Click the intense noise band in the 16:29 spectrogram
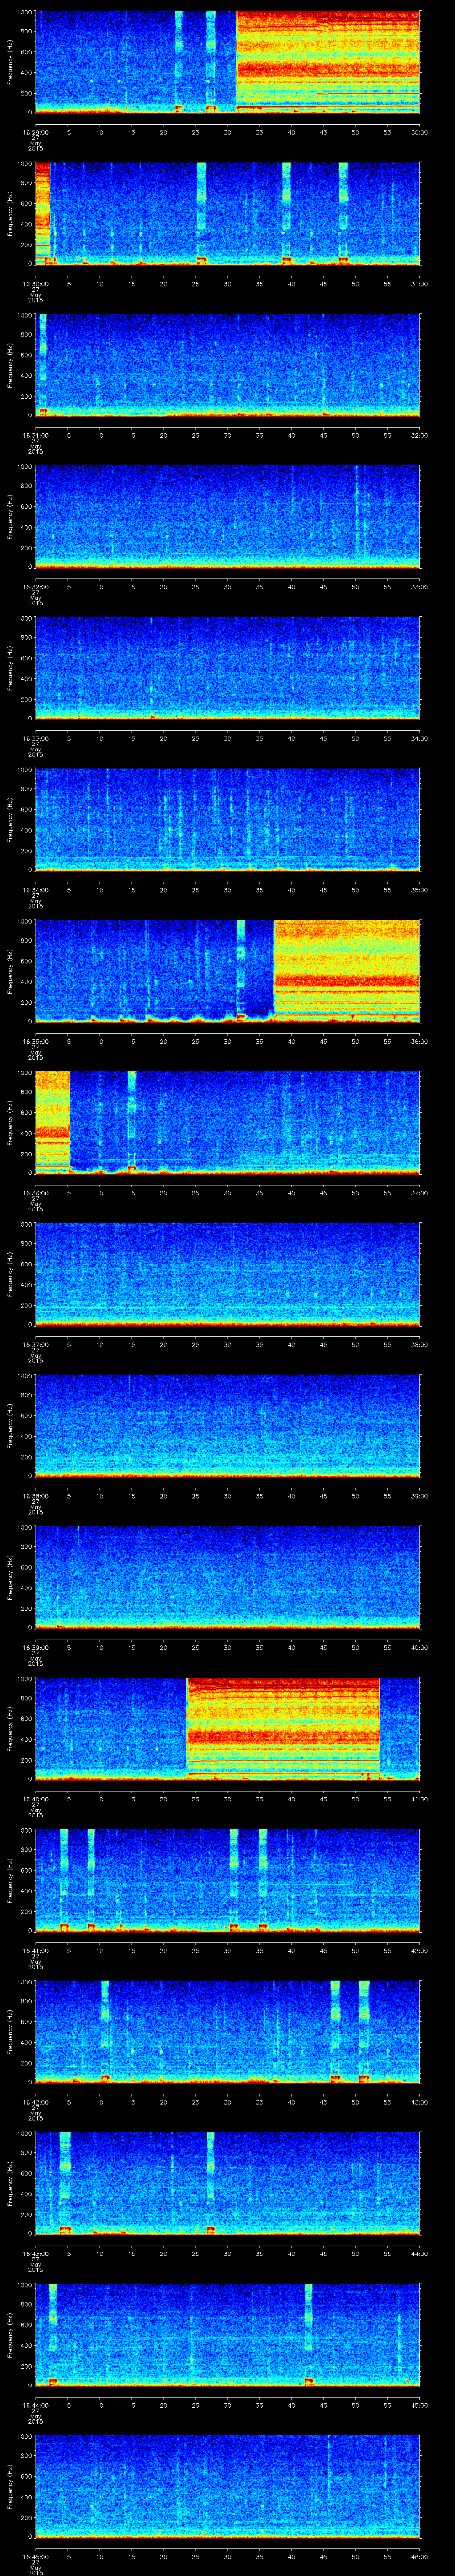The image size is (455, 2576). click(x=327, y=60)
